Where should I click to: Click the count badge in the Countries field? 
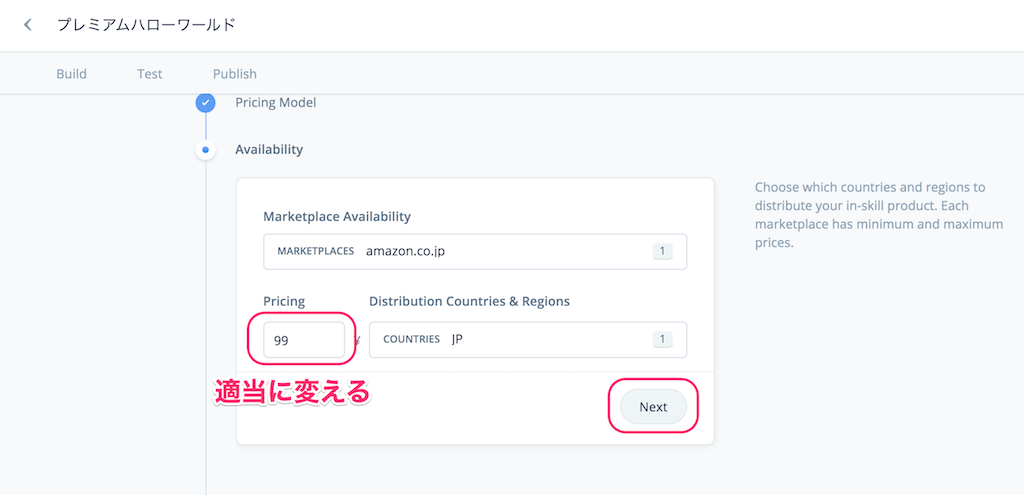(x=662, y=340)
